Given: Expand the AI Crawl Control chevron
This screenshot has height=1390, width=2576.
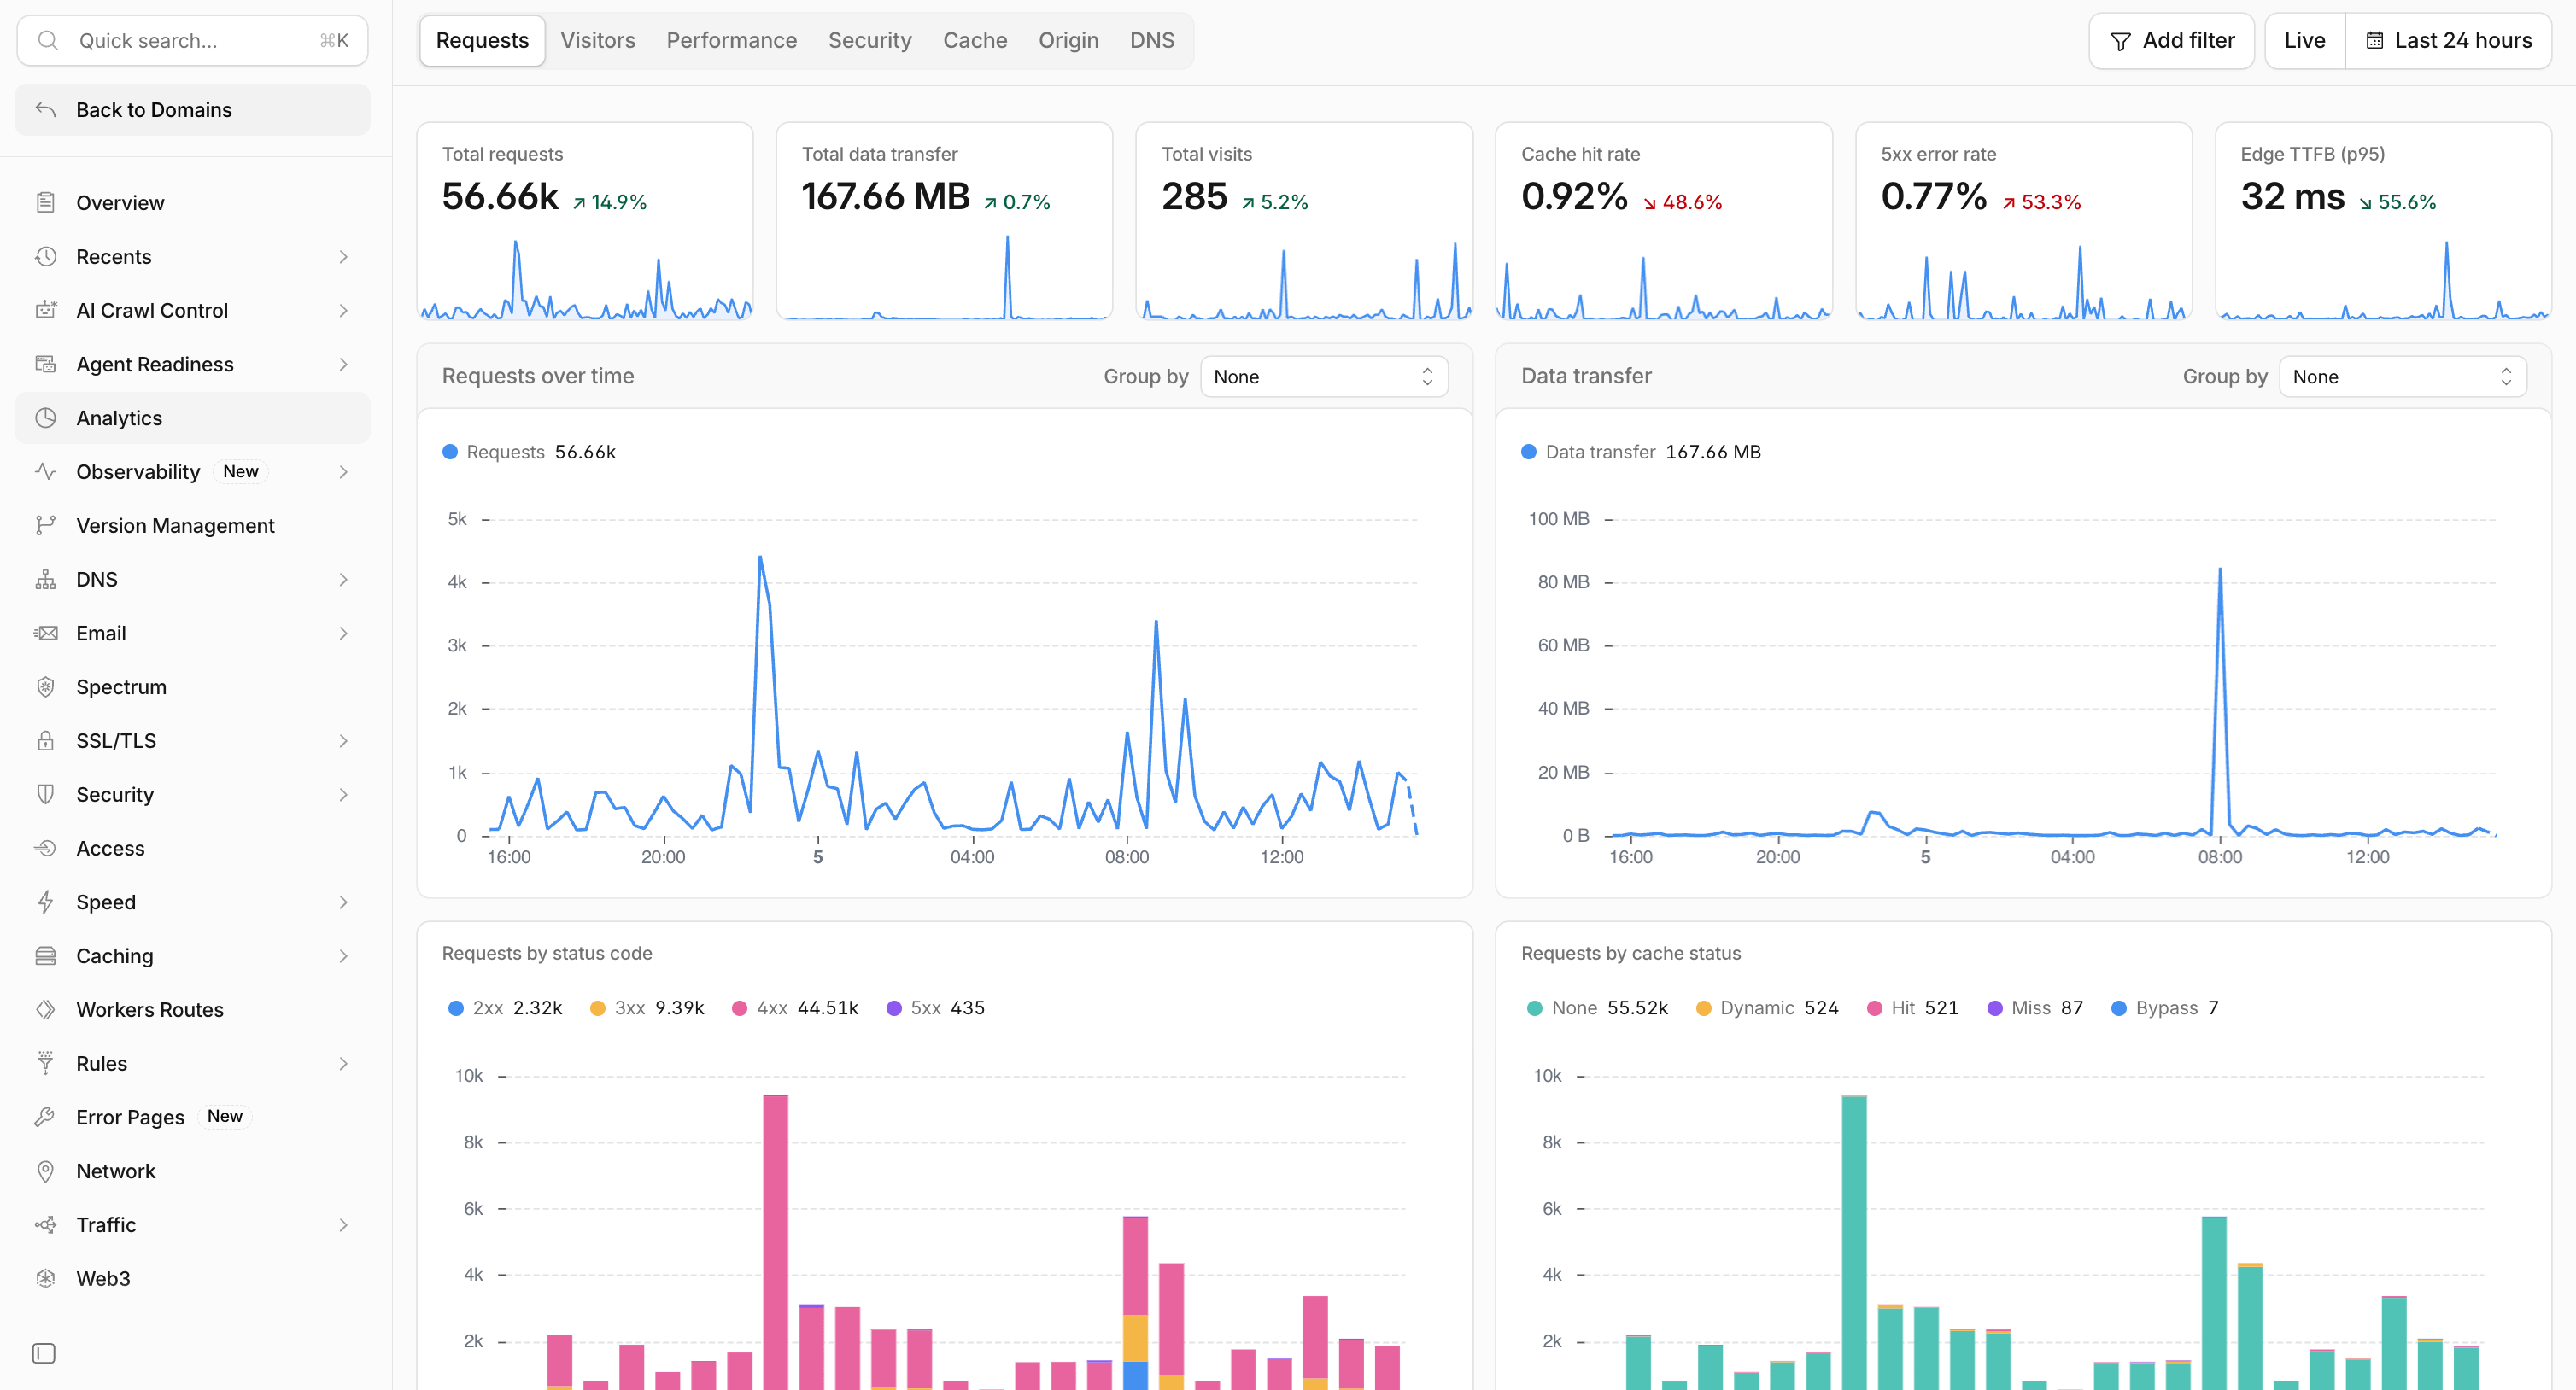Looking at the screenshot, I should [x=343, y=311].
